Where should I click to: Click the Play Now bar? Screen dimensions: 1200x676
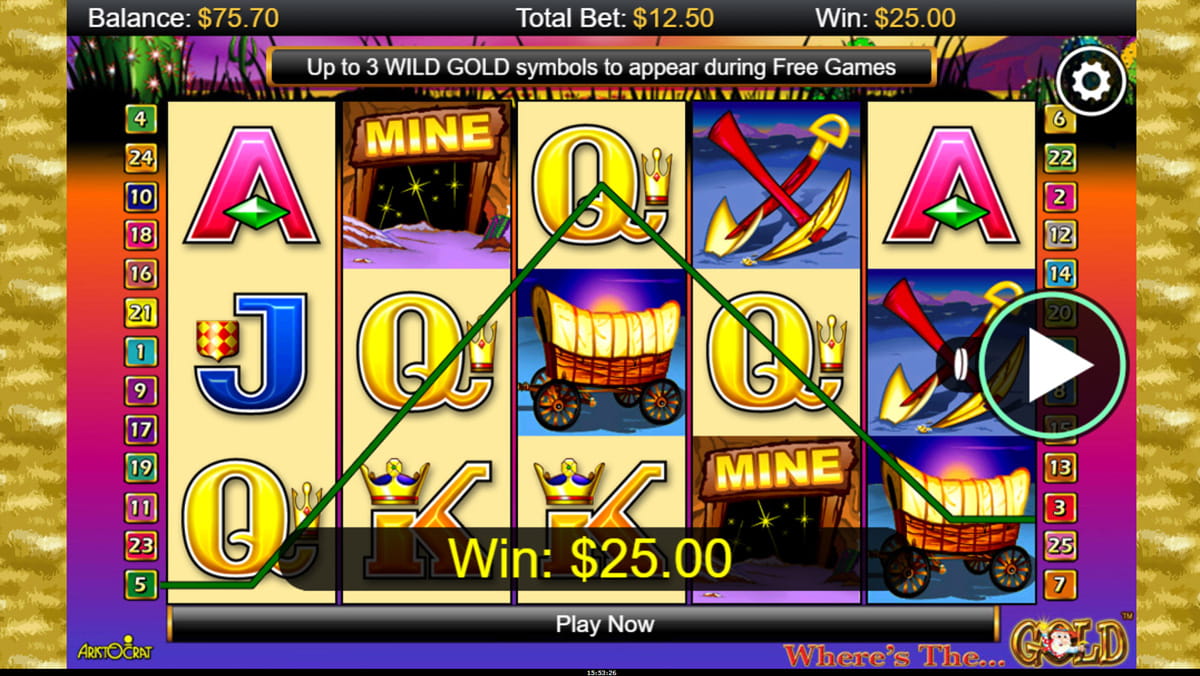[582, 624]
